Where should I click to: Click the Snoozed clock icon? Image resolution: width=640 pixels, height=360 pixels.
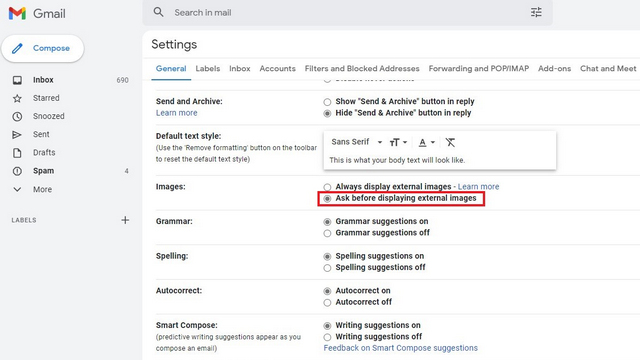[17, 116]
